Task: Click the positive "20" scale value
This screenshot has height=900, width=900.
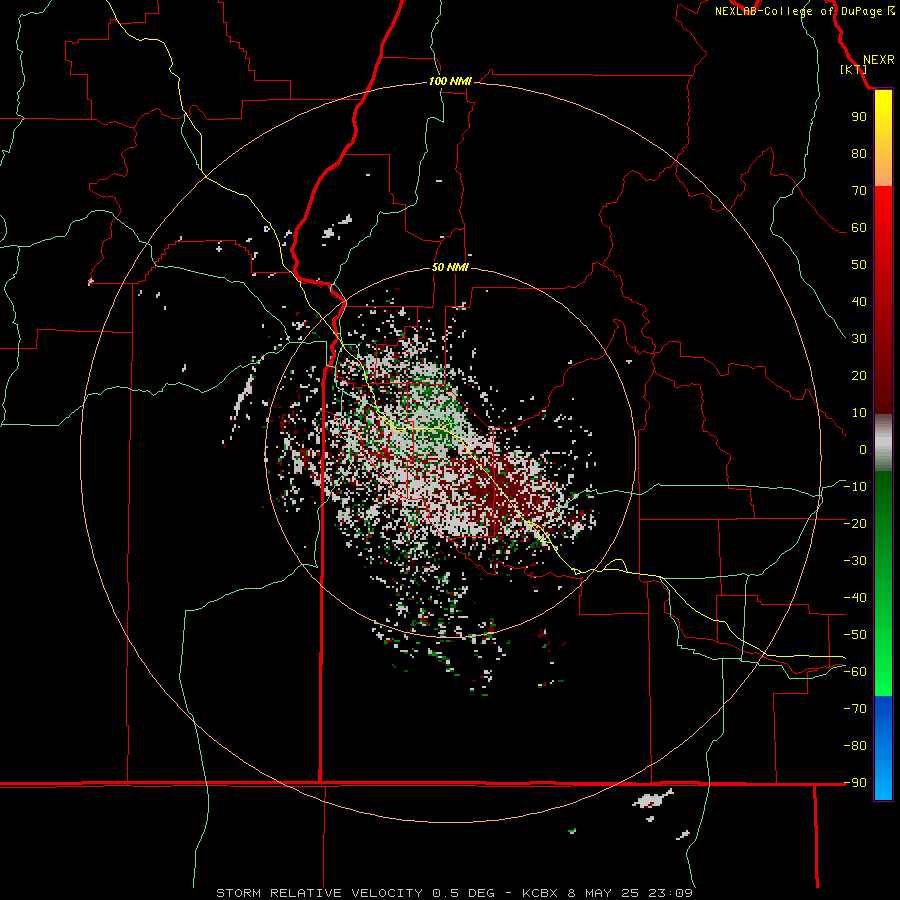Action: [859, 376]
